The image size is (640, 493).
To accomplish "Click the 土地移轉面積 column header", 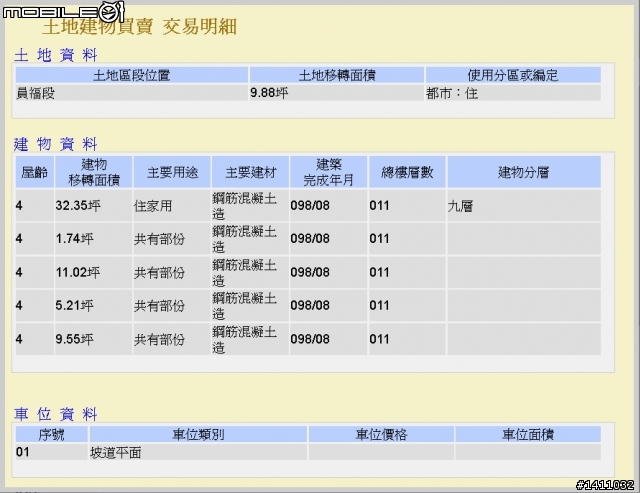I will point(337,75).
